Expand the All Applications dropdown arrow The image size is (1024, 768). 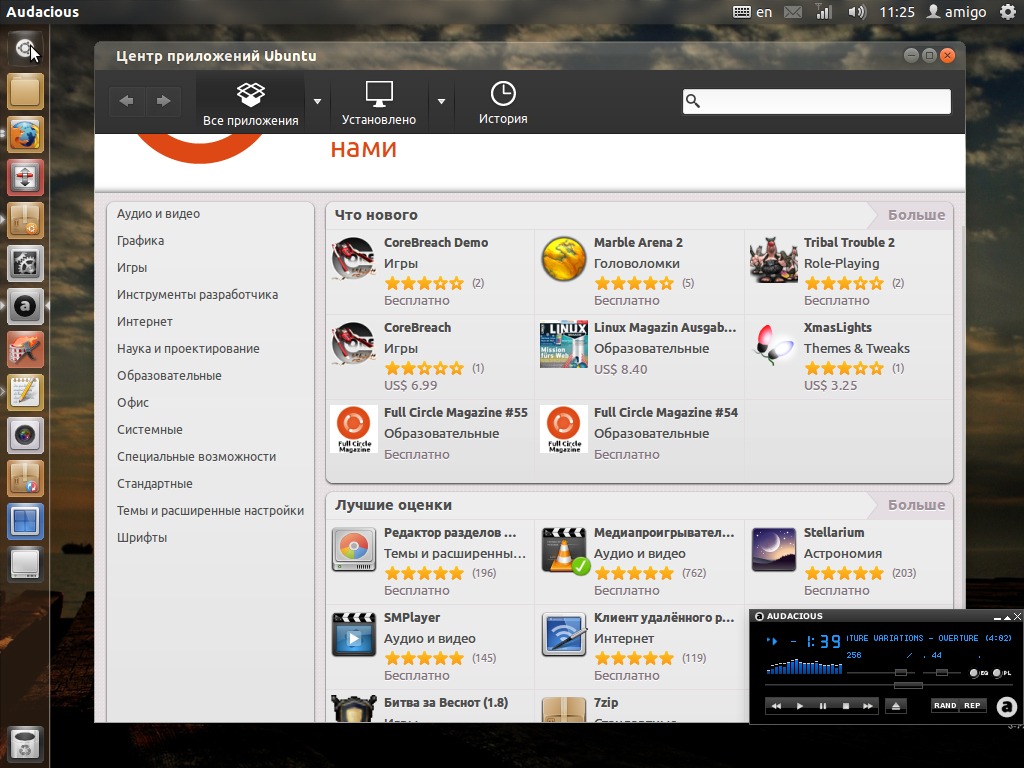coord(317,102)
